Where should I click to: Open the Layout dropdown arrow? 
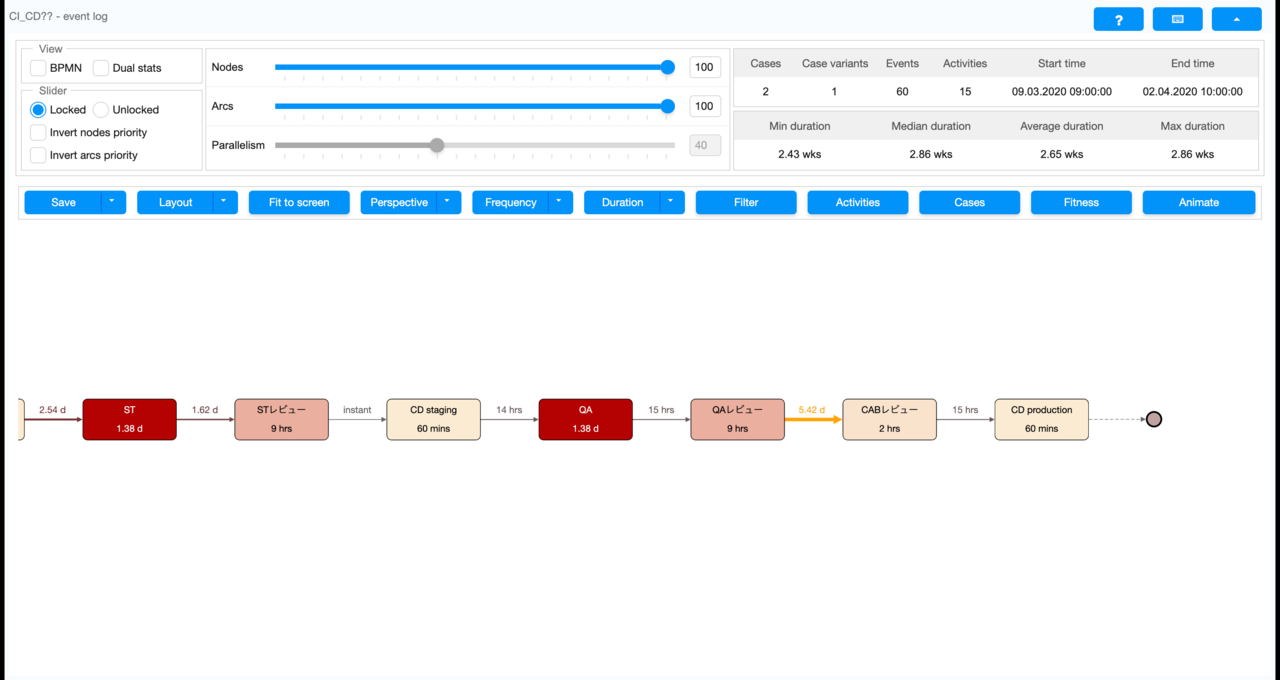tap(224, 202)
